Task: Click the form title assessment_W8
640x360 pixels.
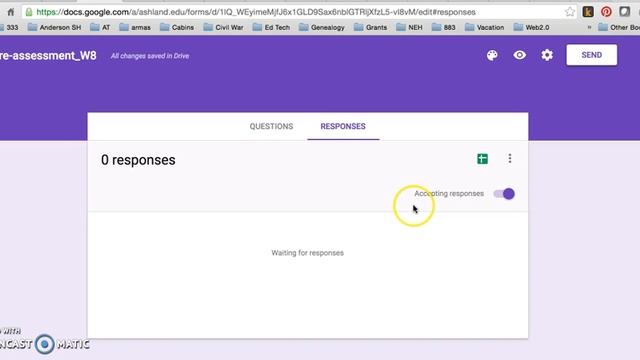Action: 48,56
